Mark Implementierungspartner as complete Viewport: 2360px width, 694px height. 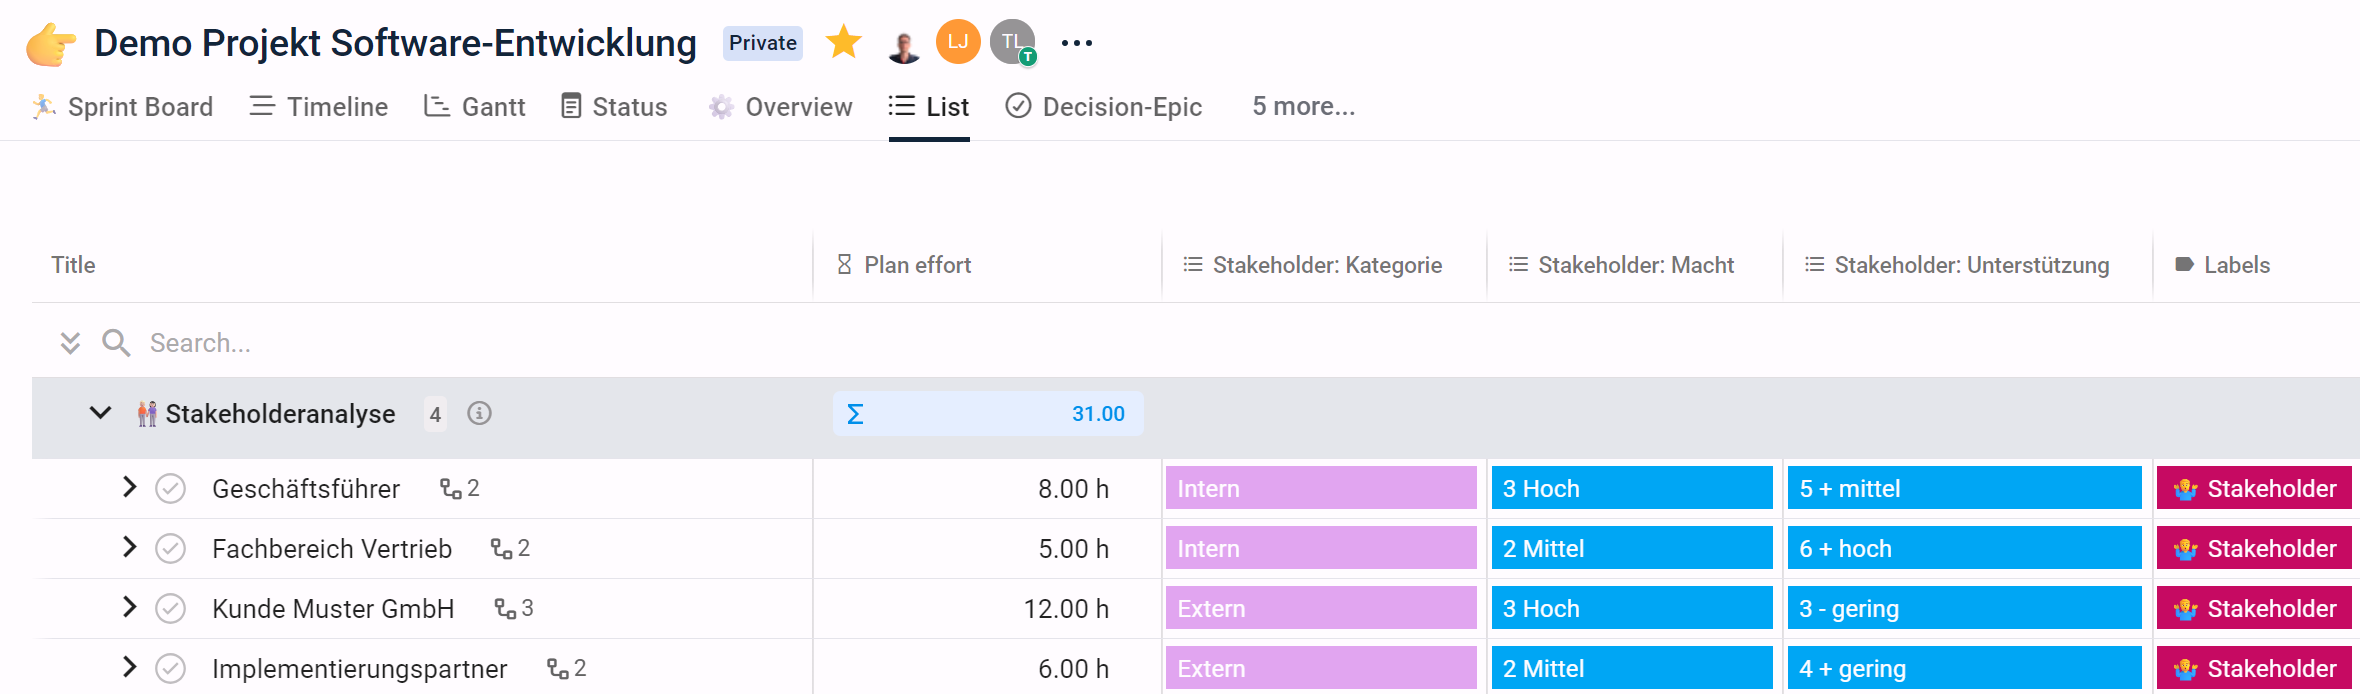pos(171,669)
